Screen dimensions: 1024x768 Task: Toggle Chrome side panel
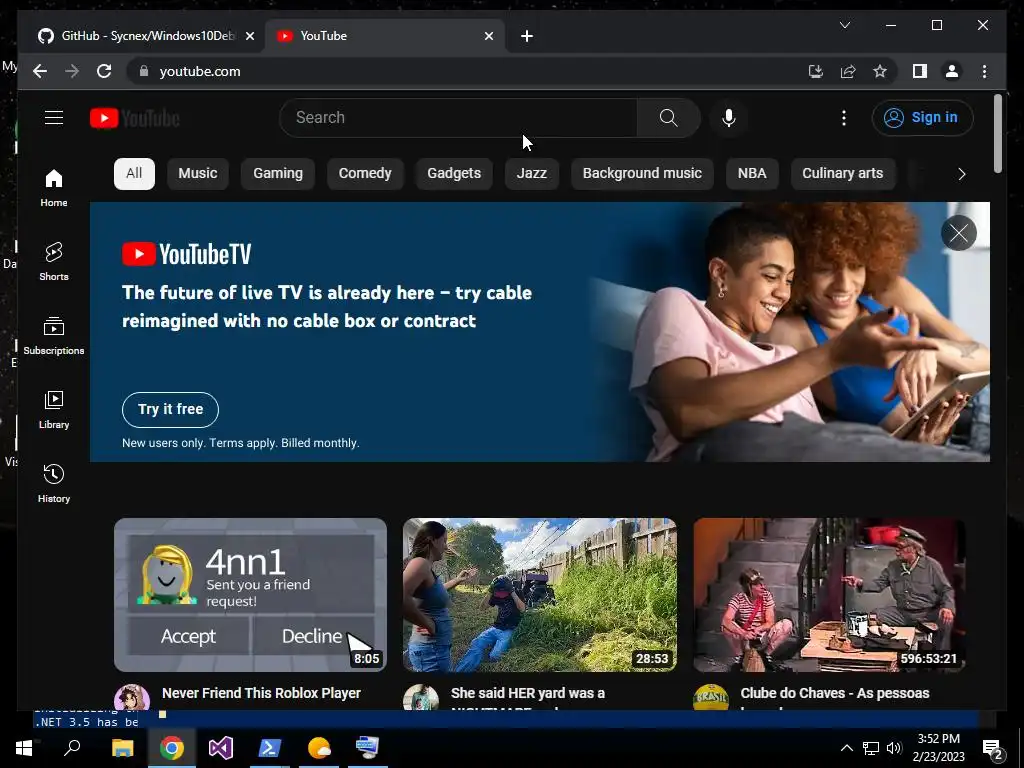920,71
